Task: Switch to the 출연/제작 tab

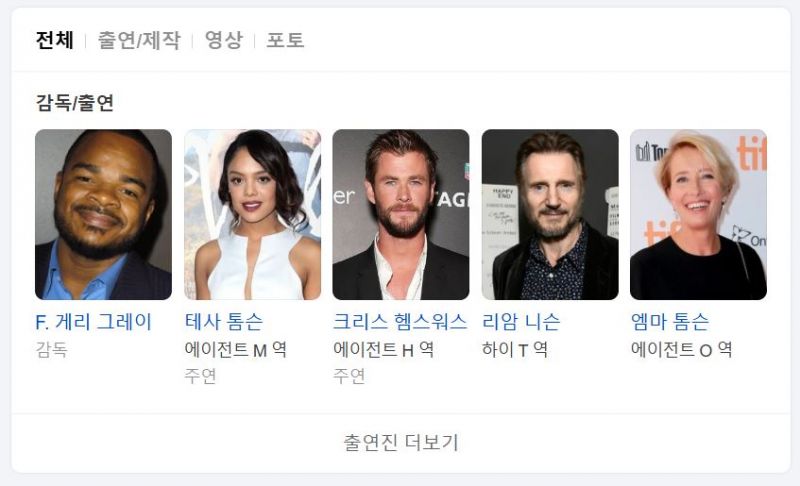Action: pyautogui.click(x=139, y=40)
